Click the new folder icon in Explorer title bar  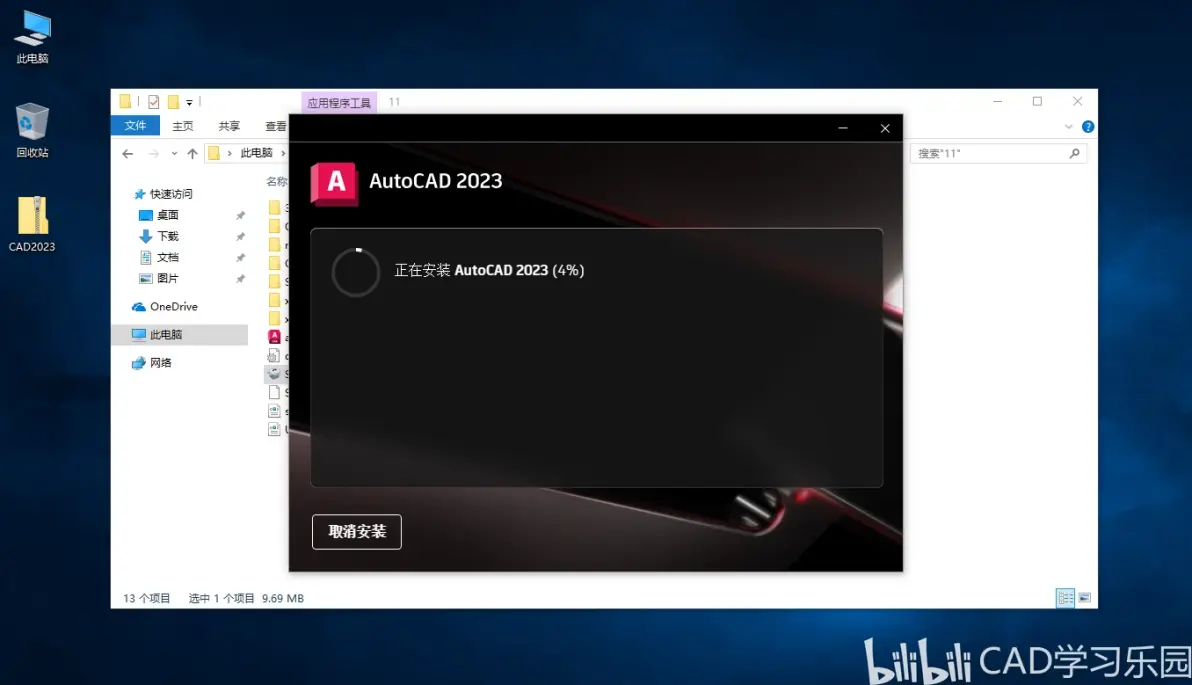173,102
